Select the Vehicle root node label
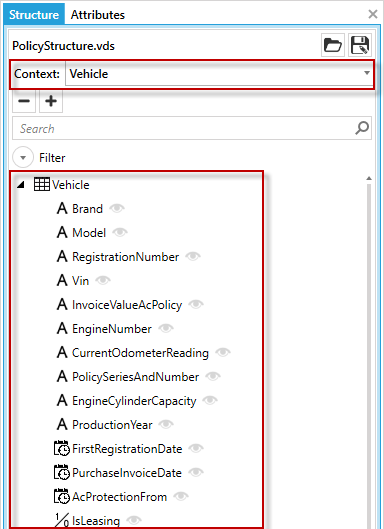The width and height of the screenshot is (384, 529). tap(71, 185)
